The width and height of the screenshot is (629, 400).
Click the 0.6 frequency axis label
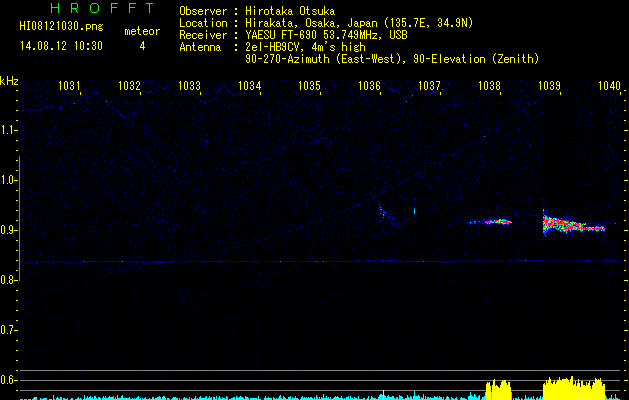pyautogui.click(x=7, y=380)
